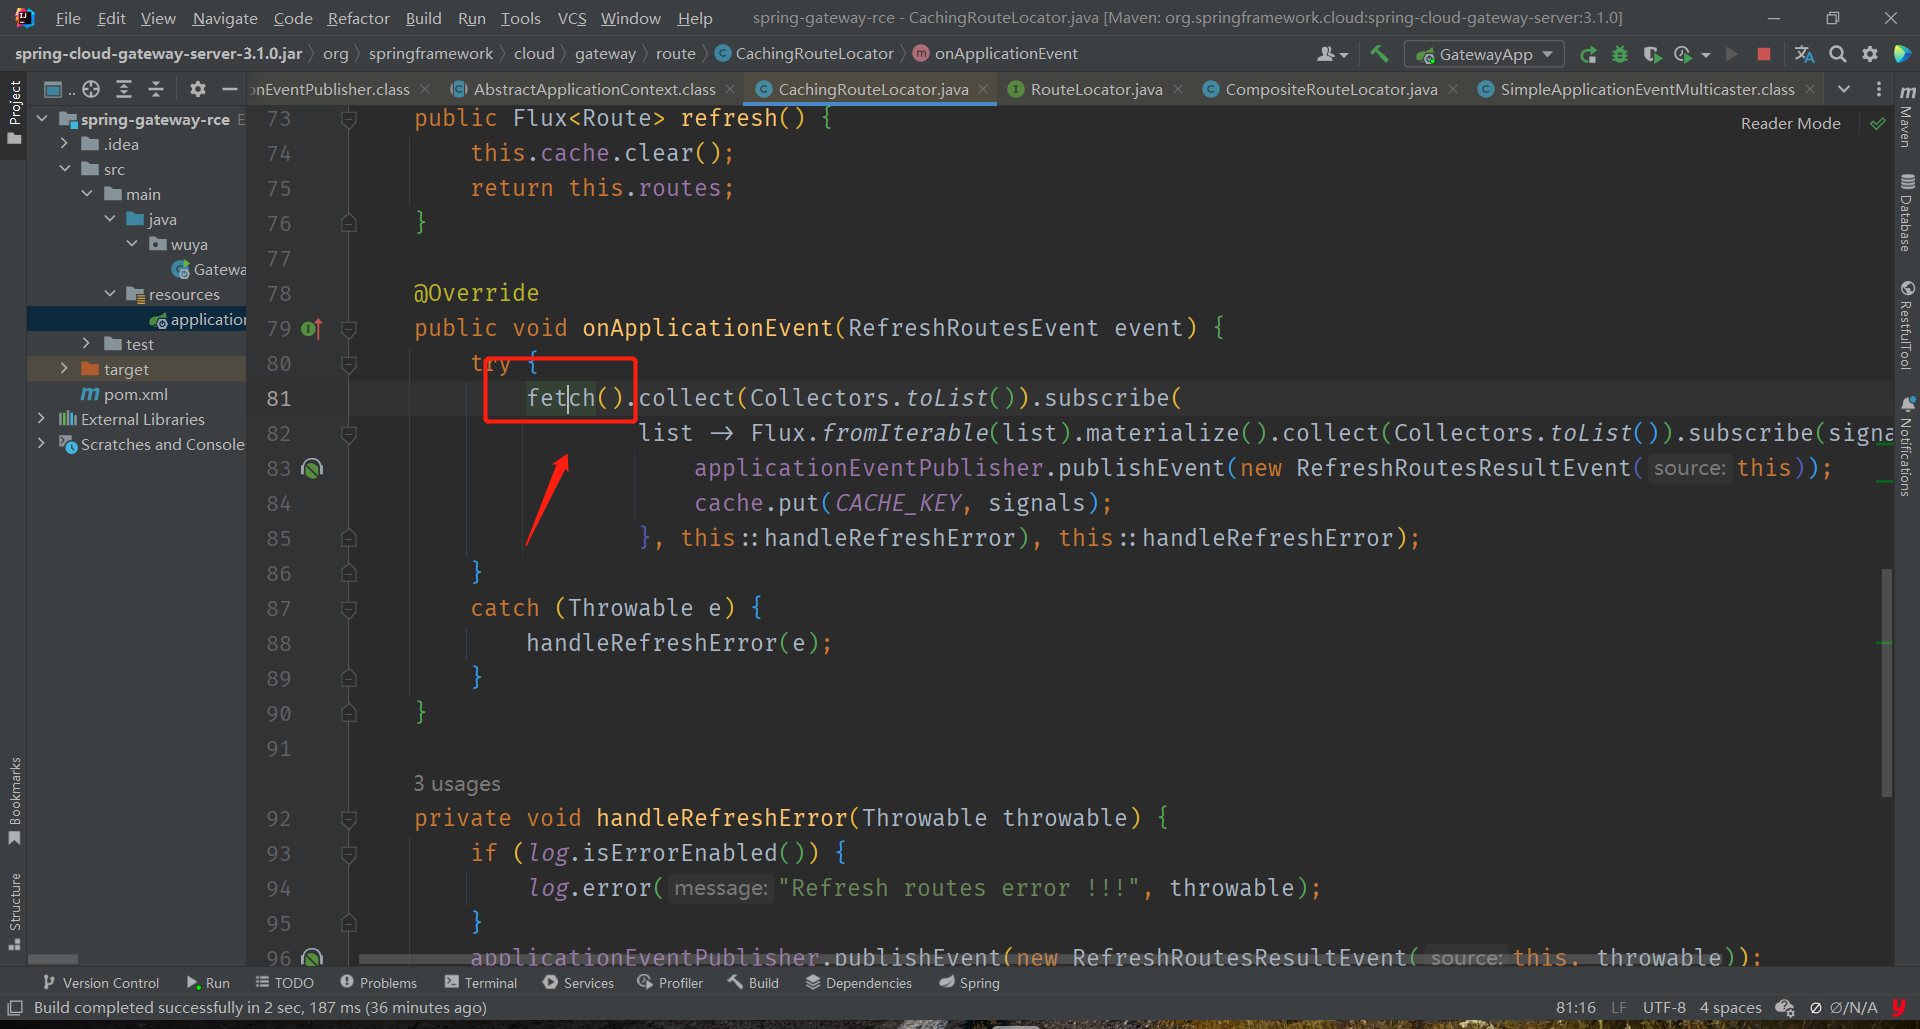Toggle Reader Mode in editor
Viewport: 1920px width, 1029px height.
coord(1790,124)
